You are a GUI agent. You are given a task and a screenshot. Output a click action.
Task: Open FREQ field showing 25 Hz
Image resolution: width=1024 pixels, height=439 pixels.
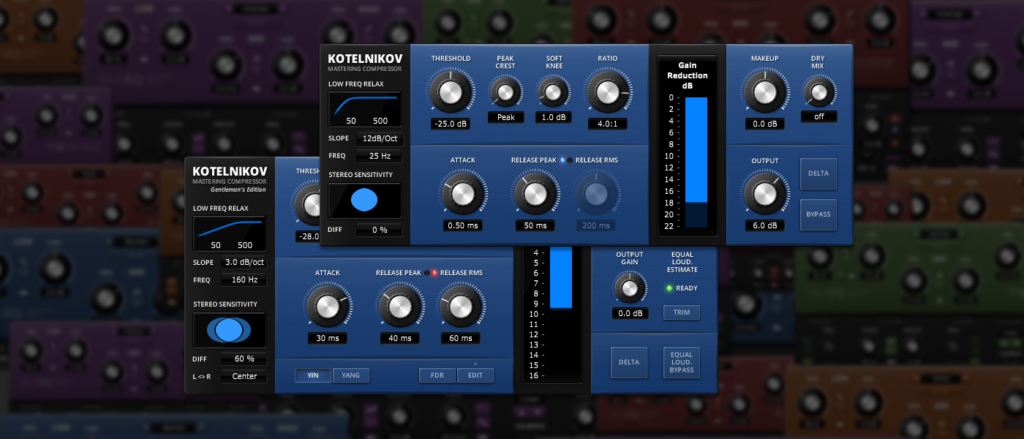379,156
